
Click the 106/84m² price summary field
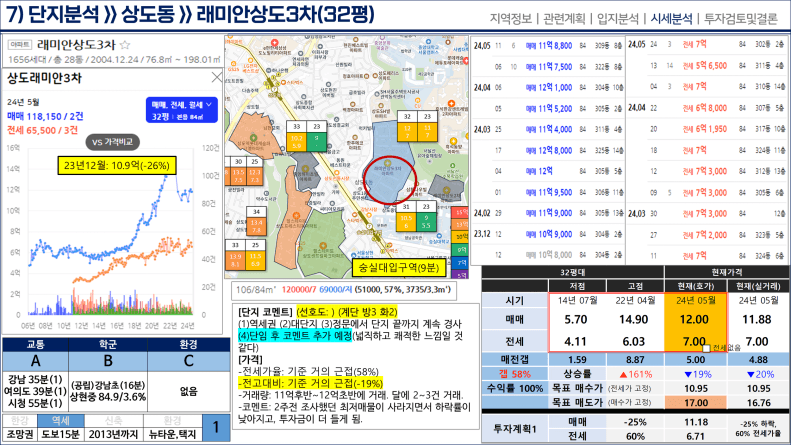coord(344,290)
